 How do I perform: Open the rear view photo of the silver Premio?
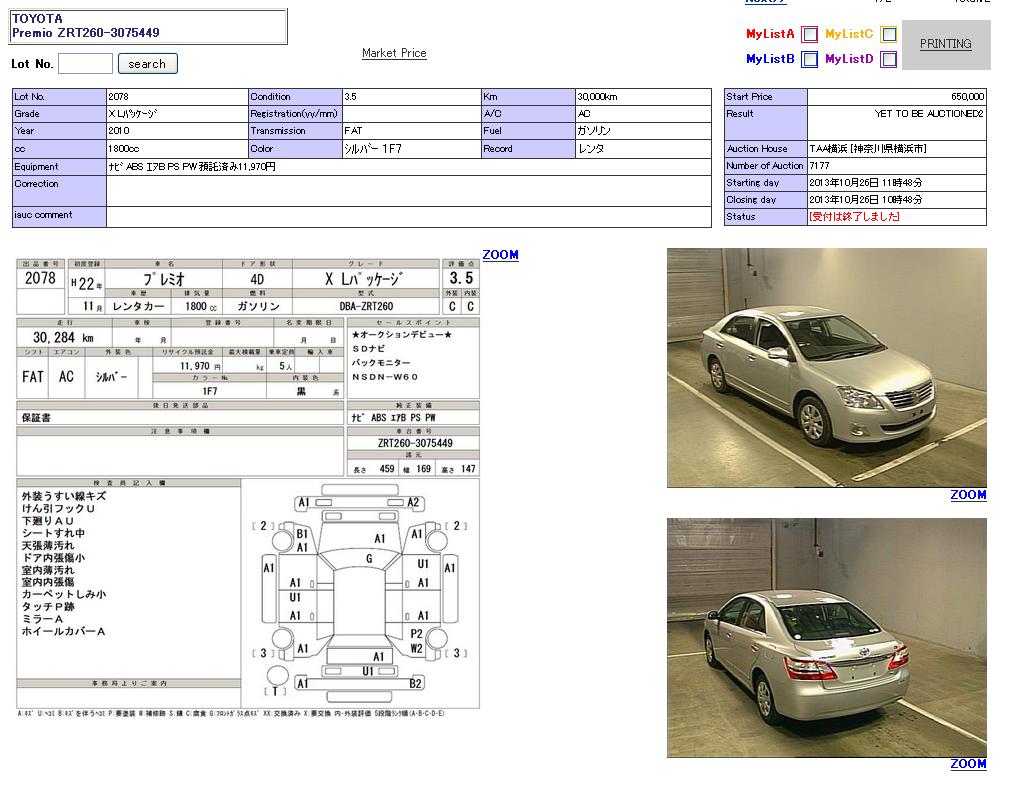826,637
